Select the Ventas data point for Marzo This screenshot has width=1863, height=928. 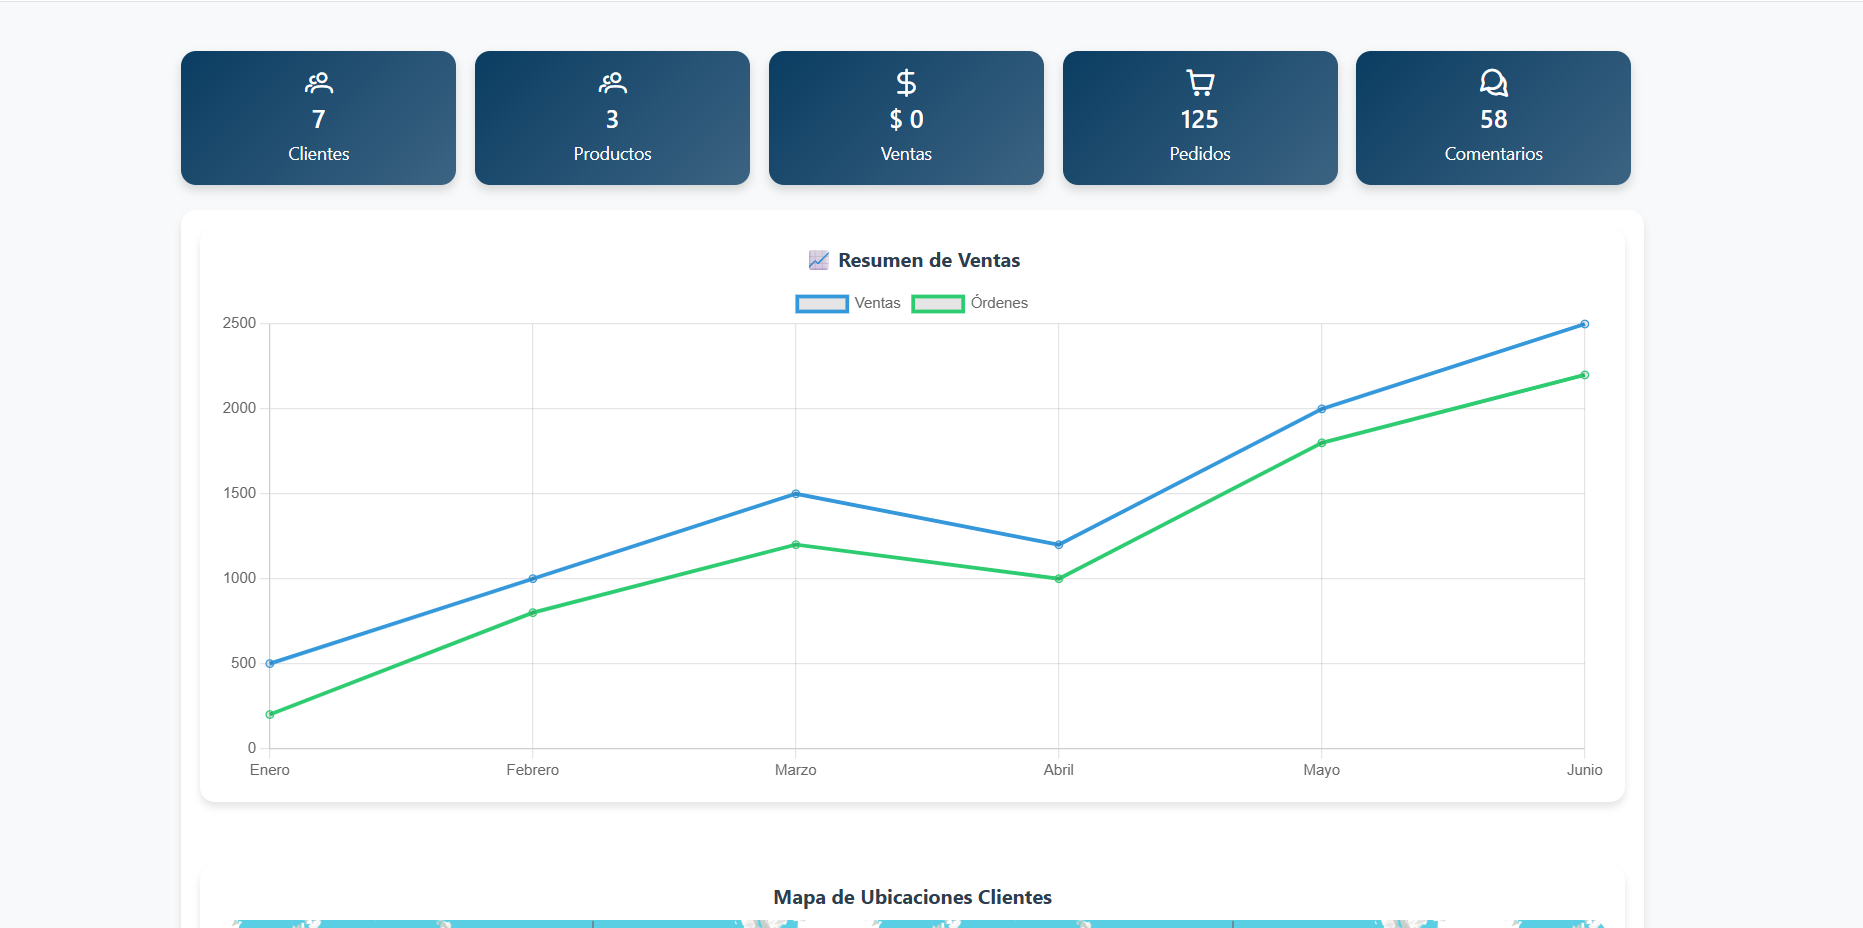(796, 494)
